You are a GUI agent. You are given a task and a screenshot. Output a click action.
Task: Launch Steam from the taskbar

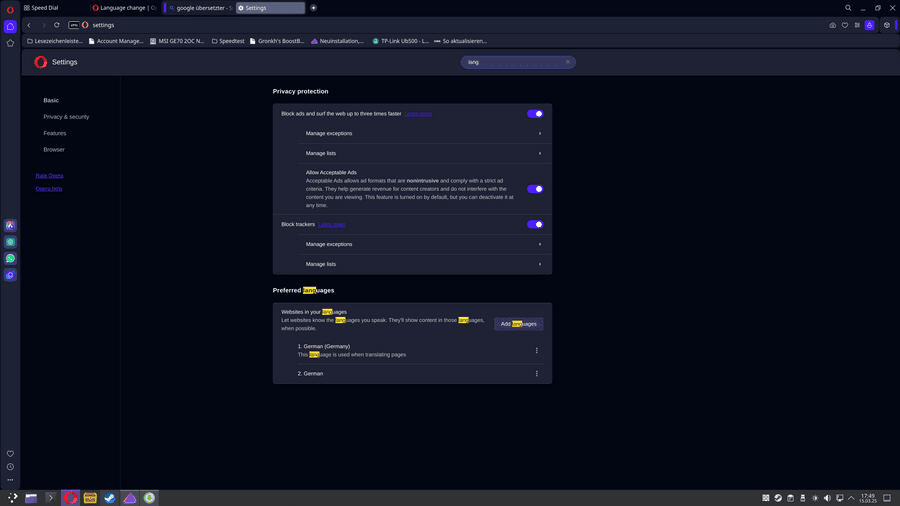[110, 498]
